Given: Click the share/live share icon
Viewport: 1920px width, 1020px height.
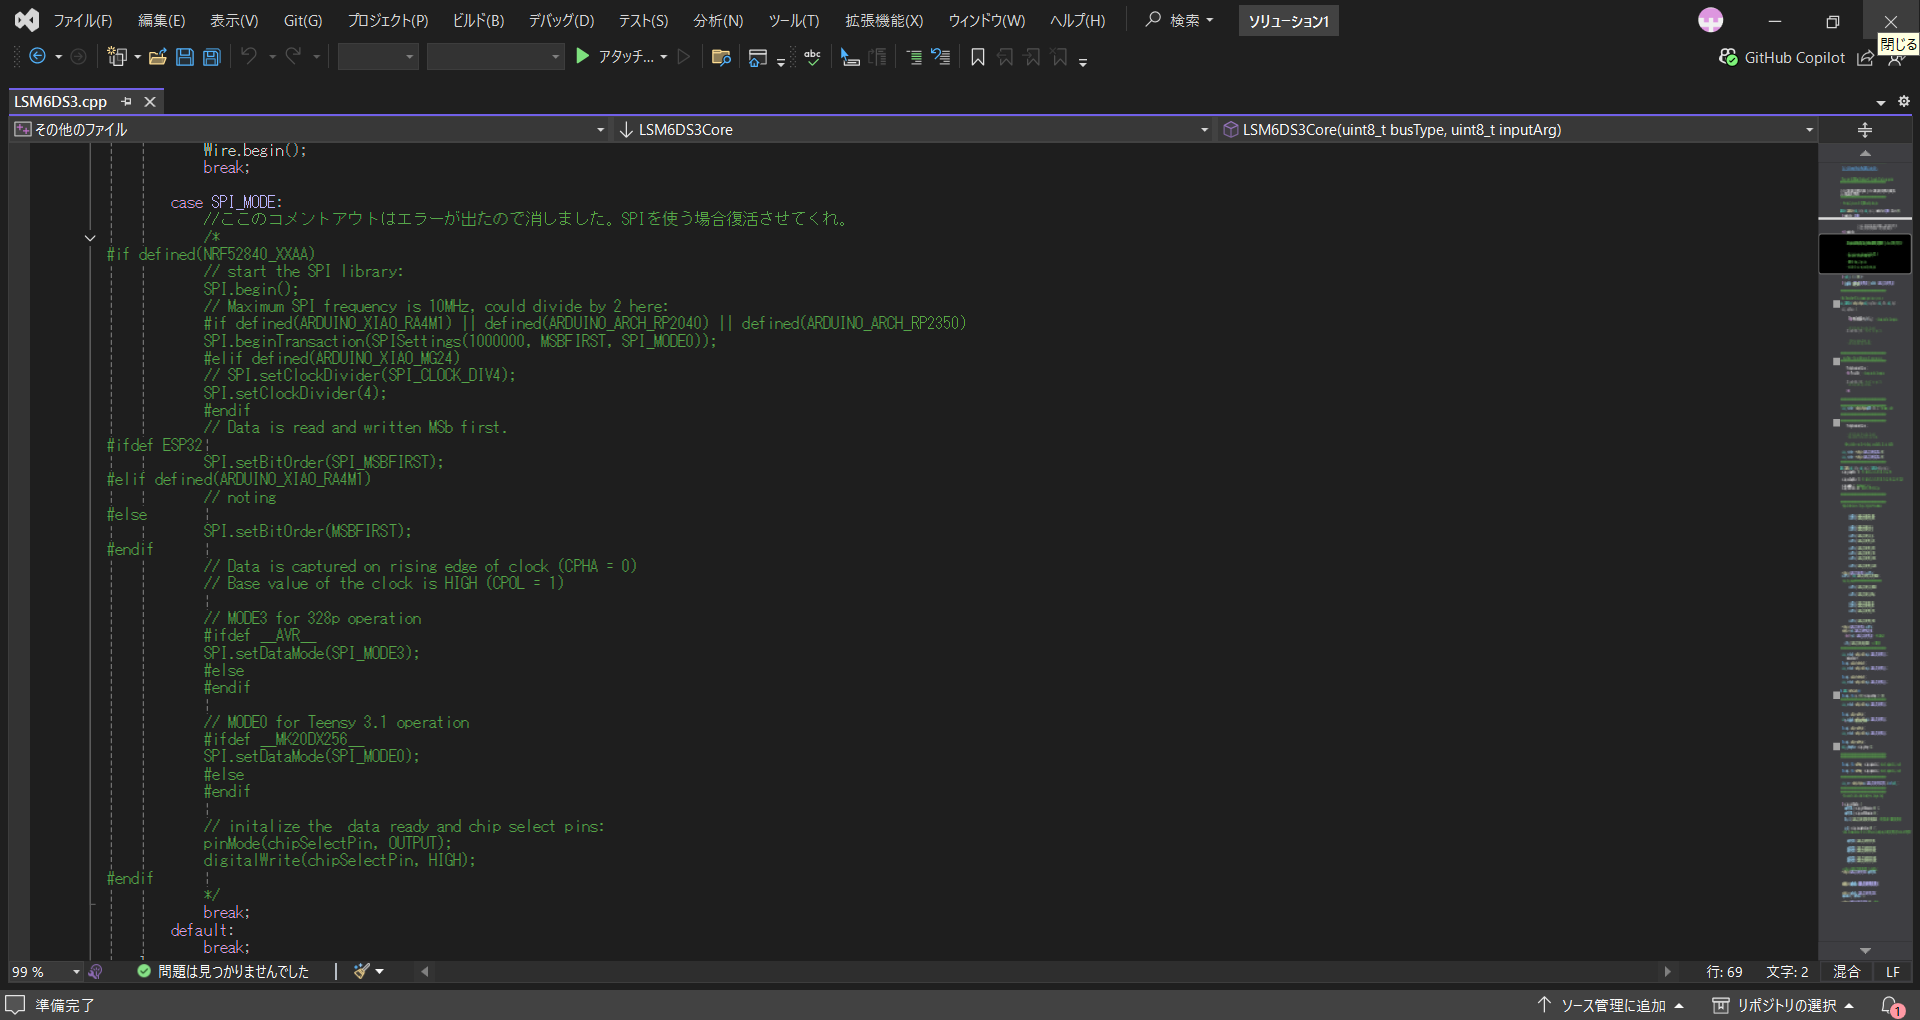Looking at the screenshot, I should (1865, 58).
